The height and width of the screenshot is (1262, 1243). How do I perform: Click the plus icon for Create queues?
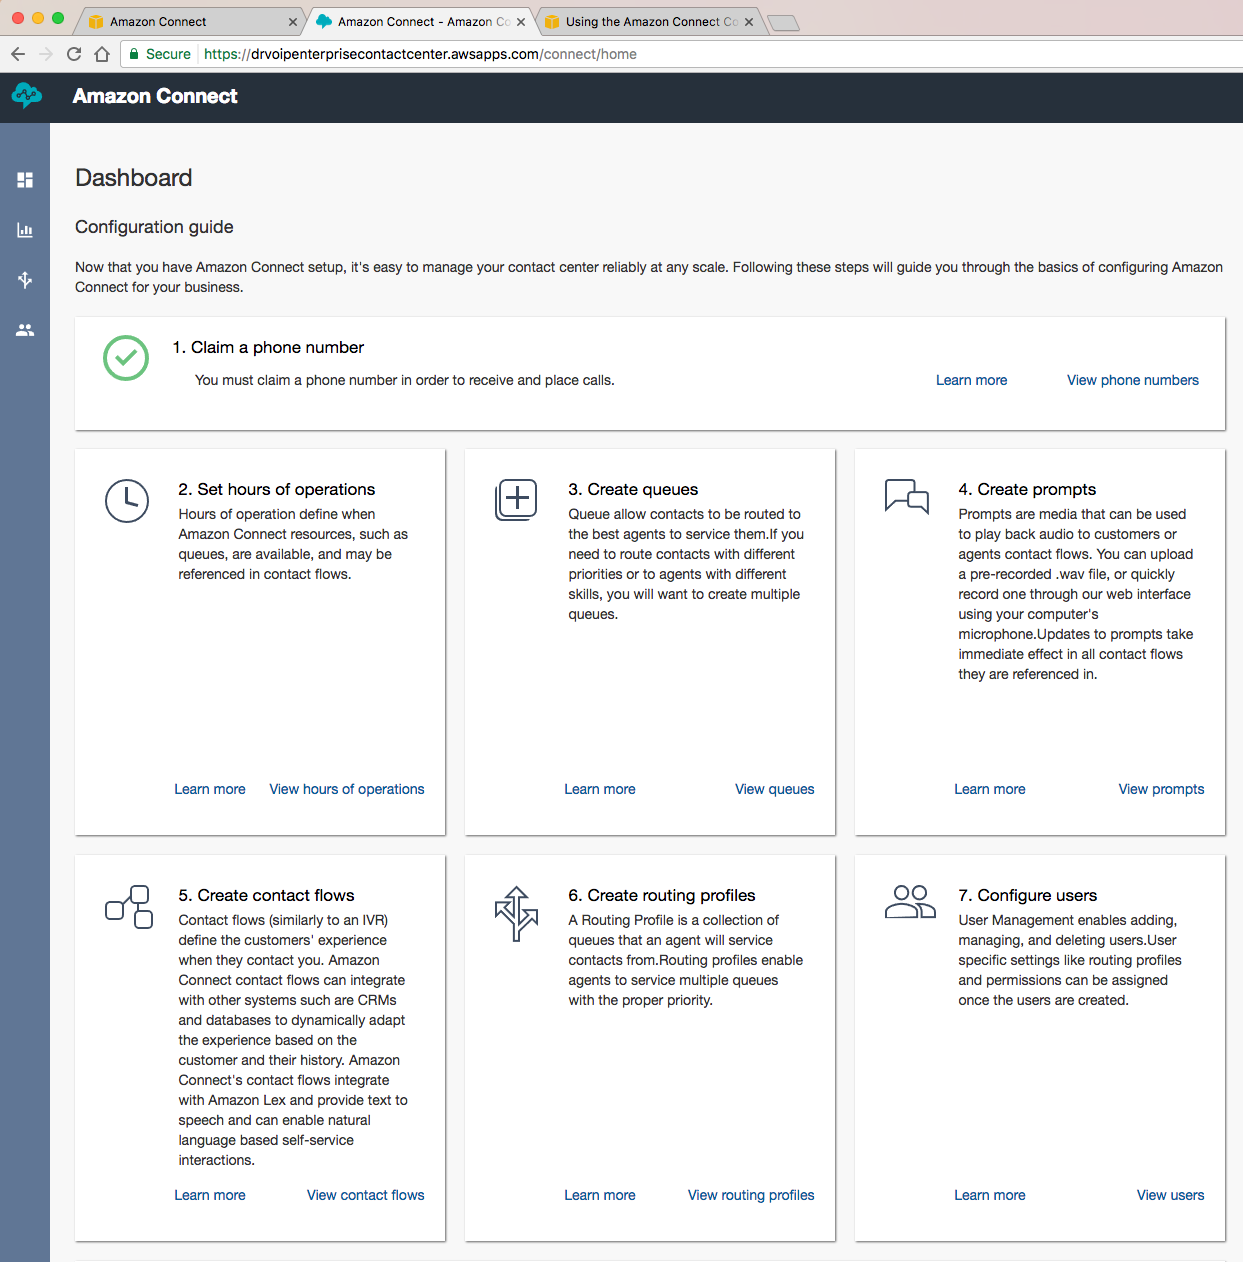coord(516,499)
